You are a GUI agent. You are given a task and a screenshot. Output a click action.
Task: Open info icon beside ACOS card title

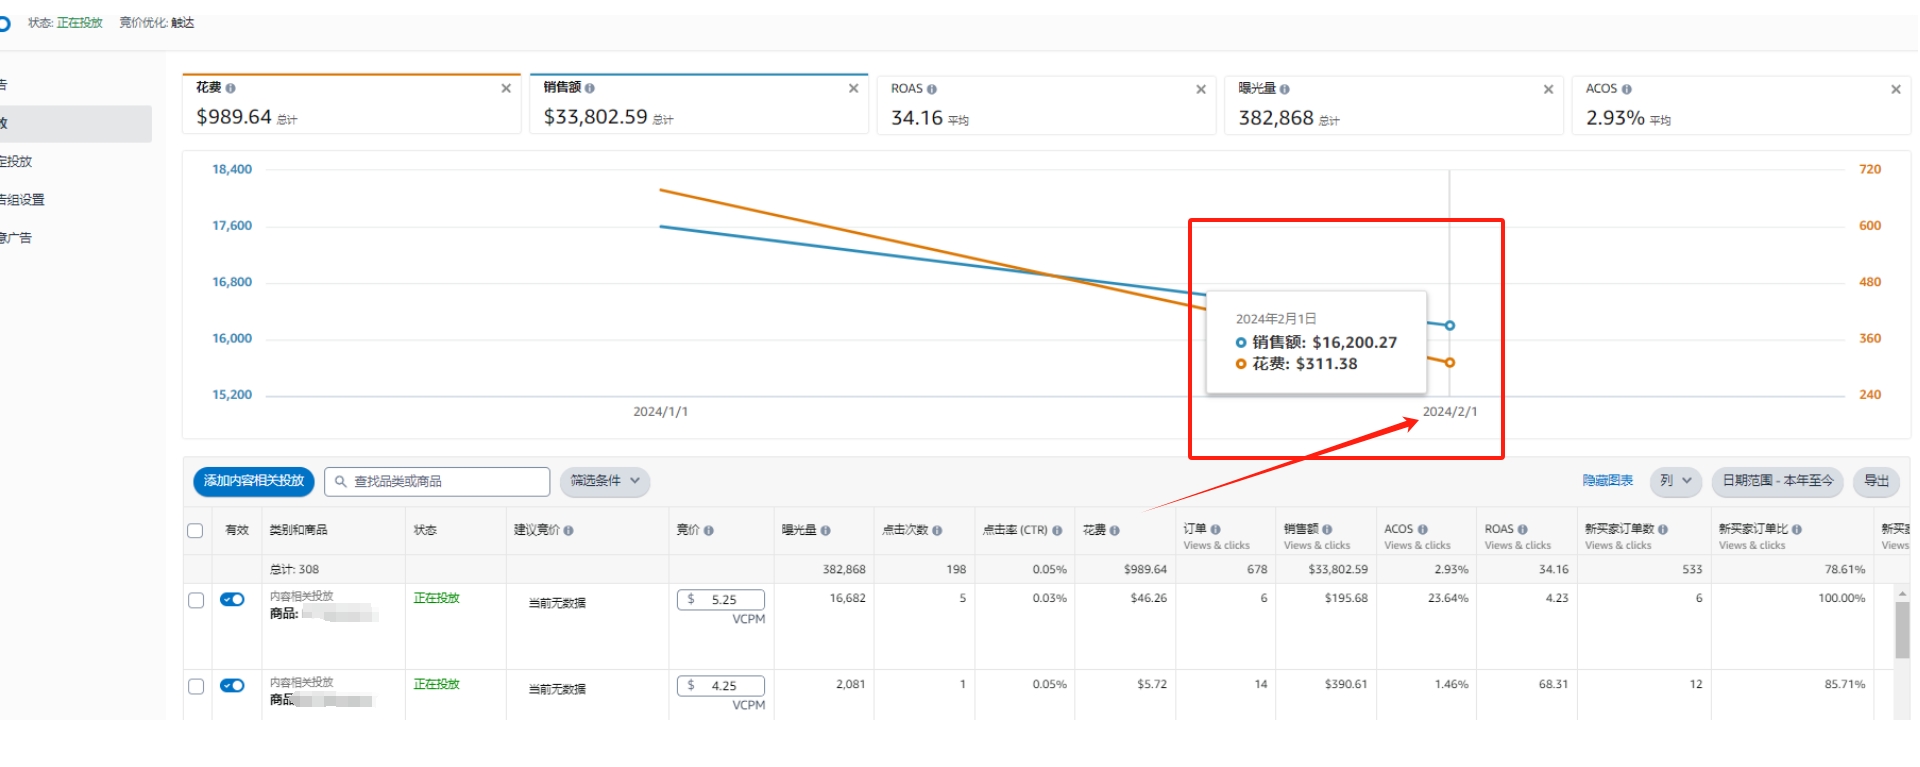pos(1627,89)
